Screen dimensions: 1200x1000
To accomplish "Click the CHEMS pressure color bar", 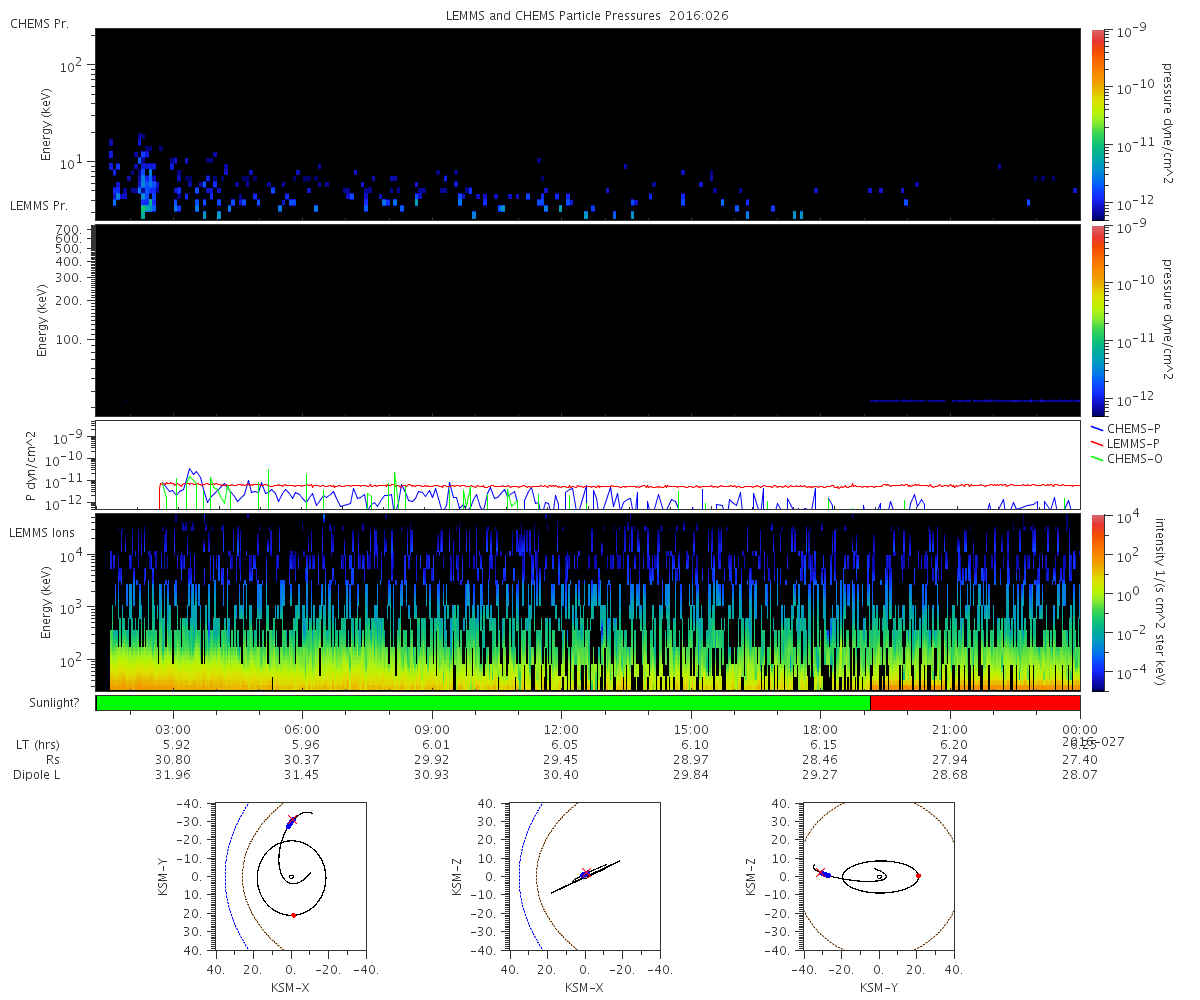I will pos(1098,124).
